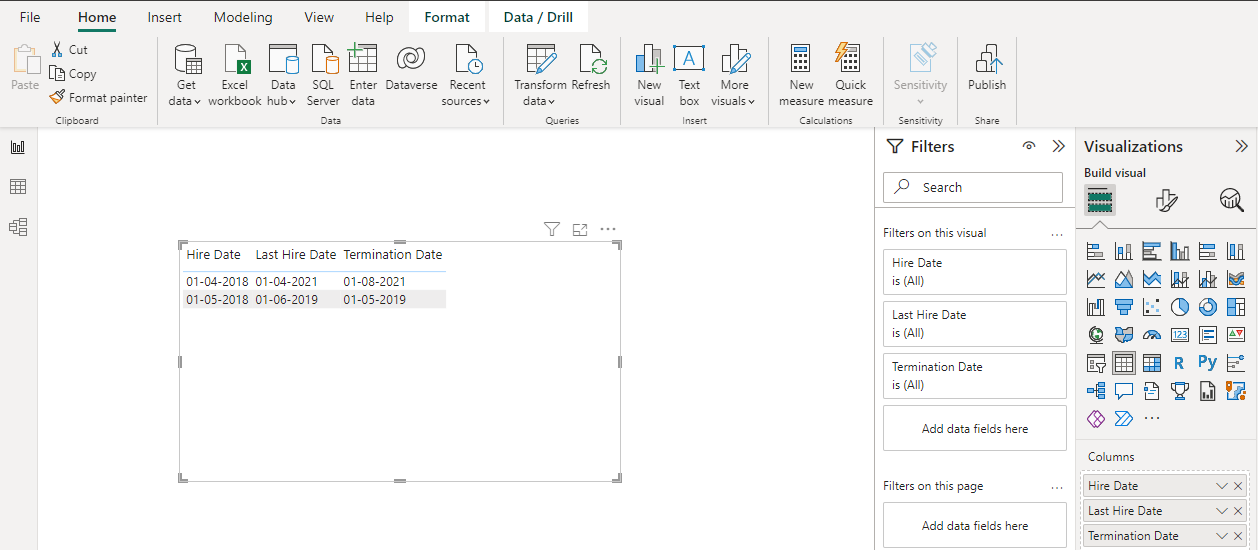Screen dimensions: 1258x550
Task: Click the Filters pane Search field
Action: pyautogui.click(x=973, y=187)
